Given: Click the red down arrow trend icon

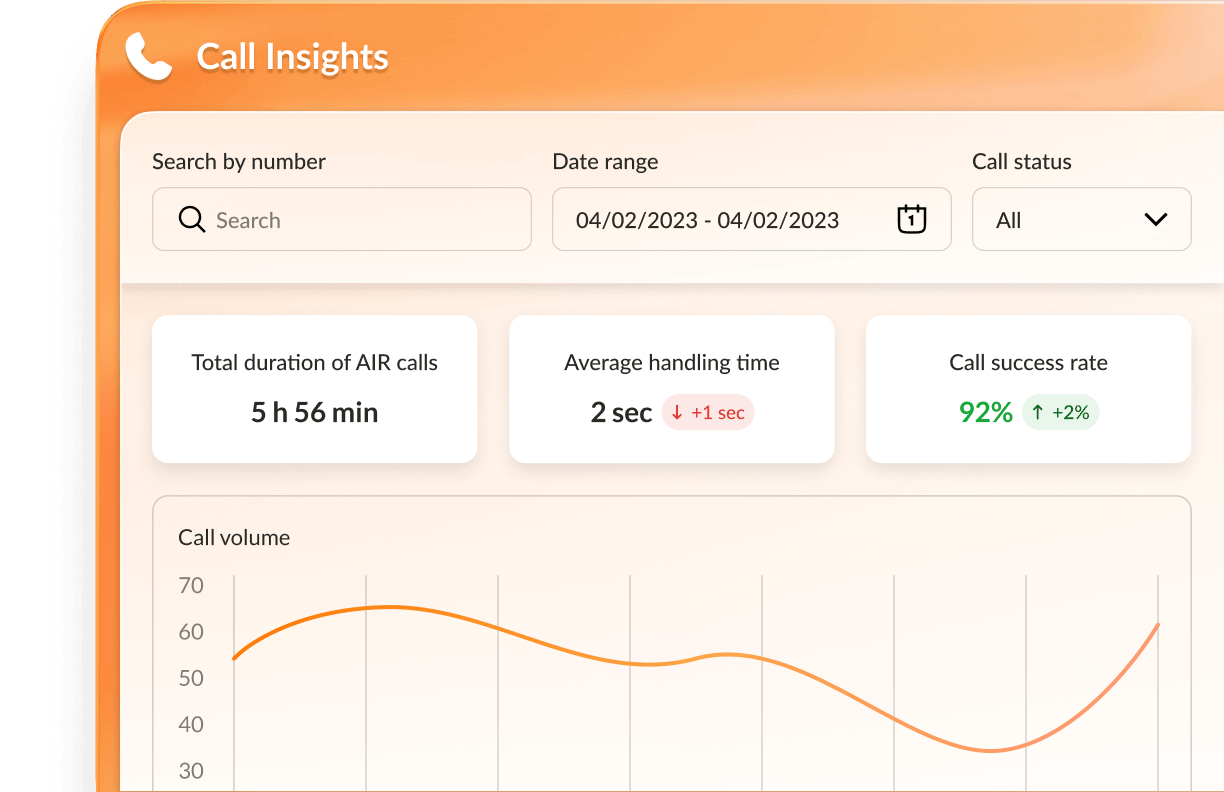Looking at the screenshot, I should tap(677, 413).
